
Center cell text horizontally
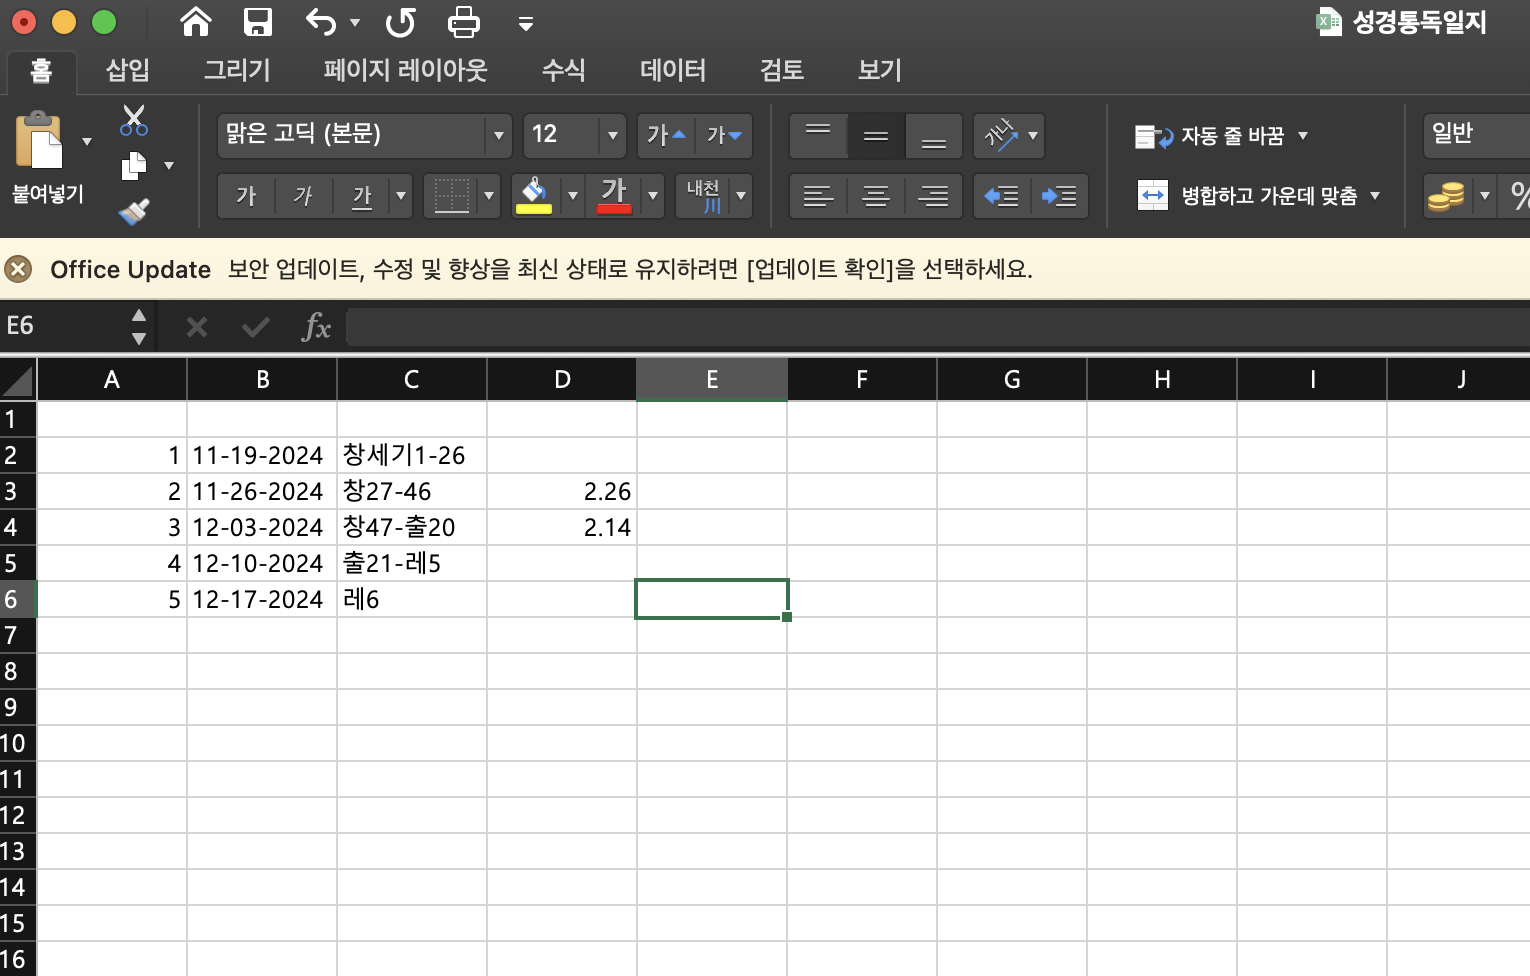tap(876, 195)
